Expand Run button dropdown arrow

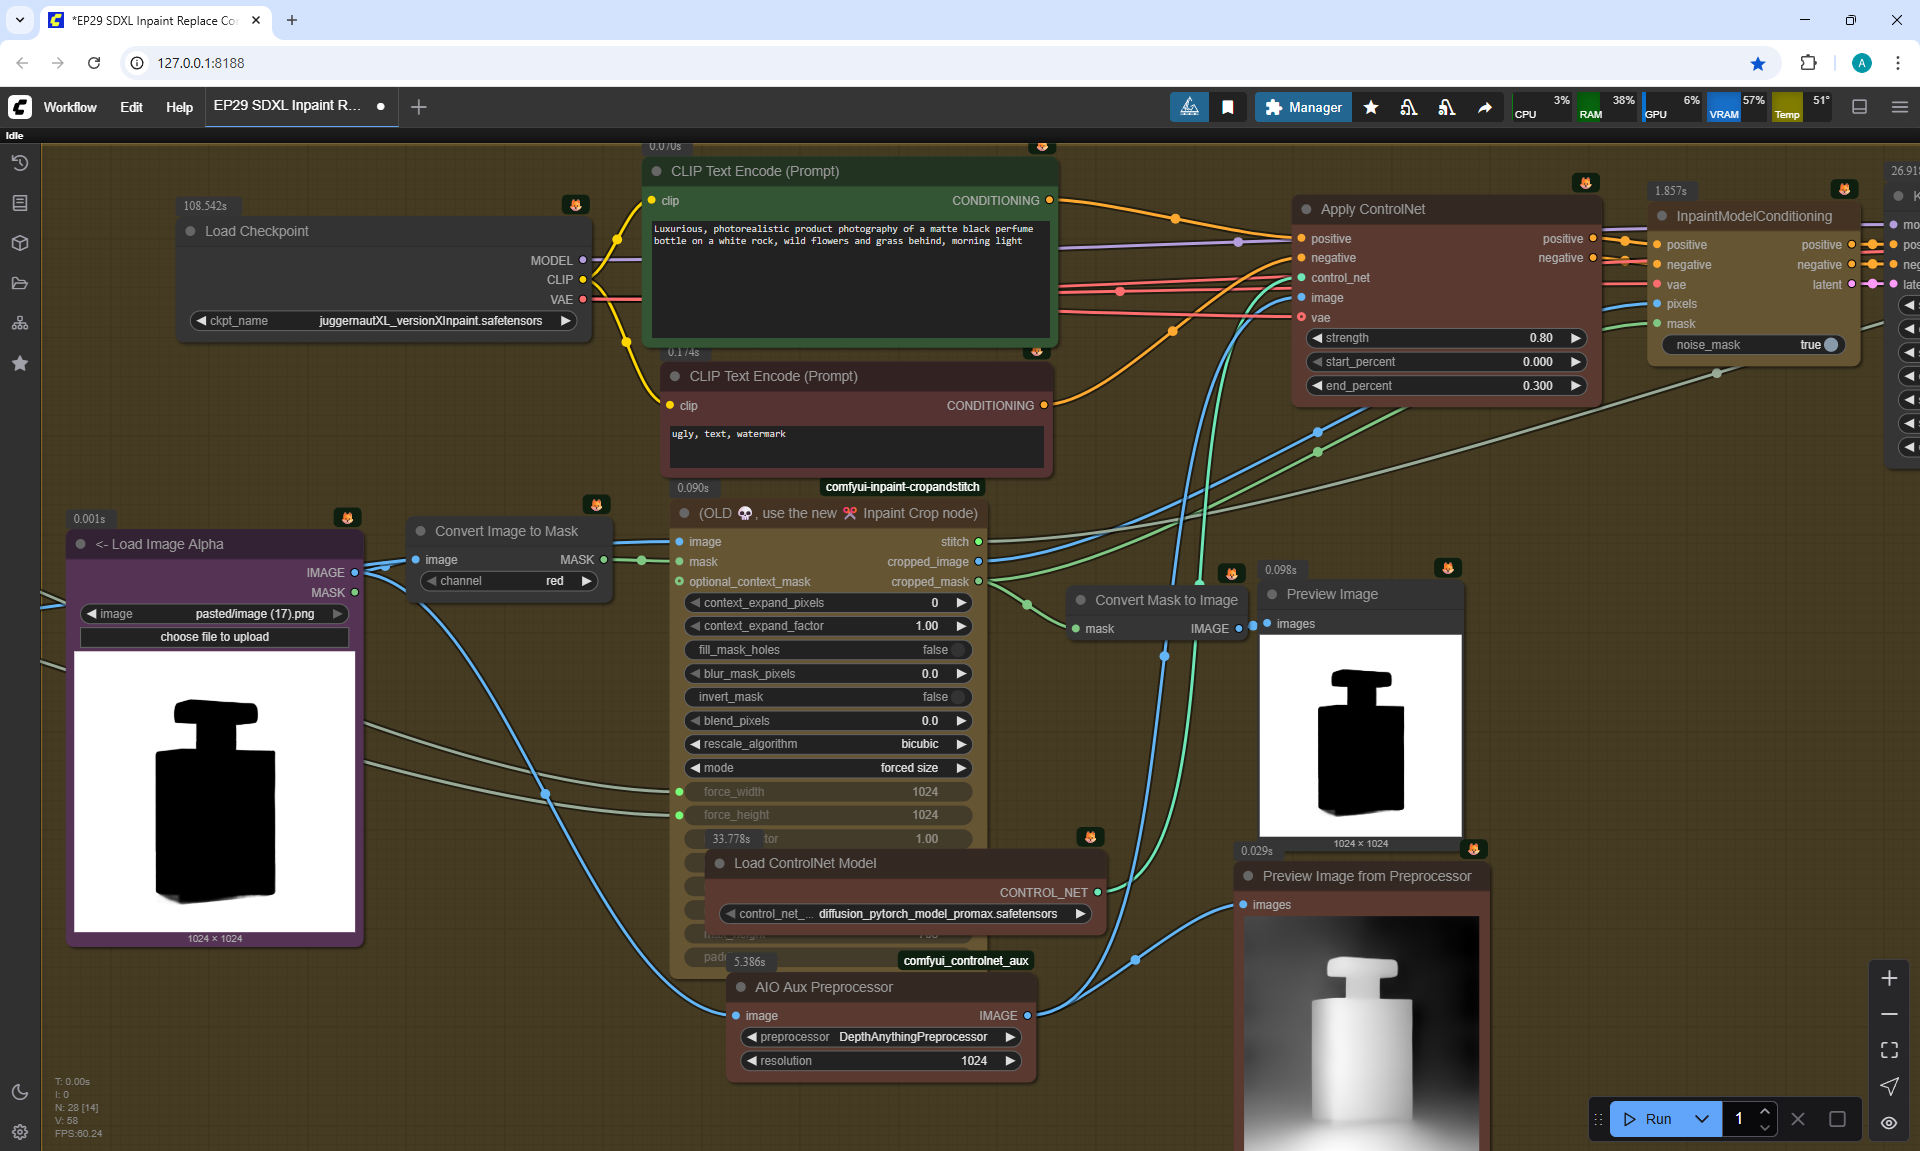[x=1702, y=1119]
